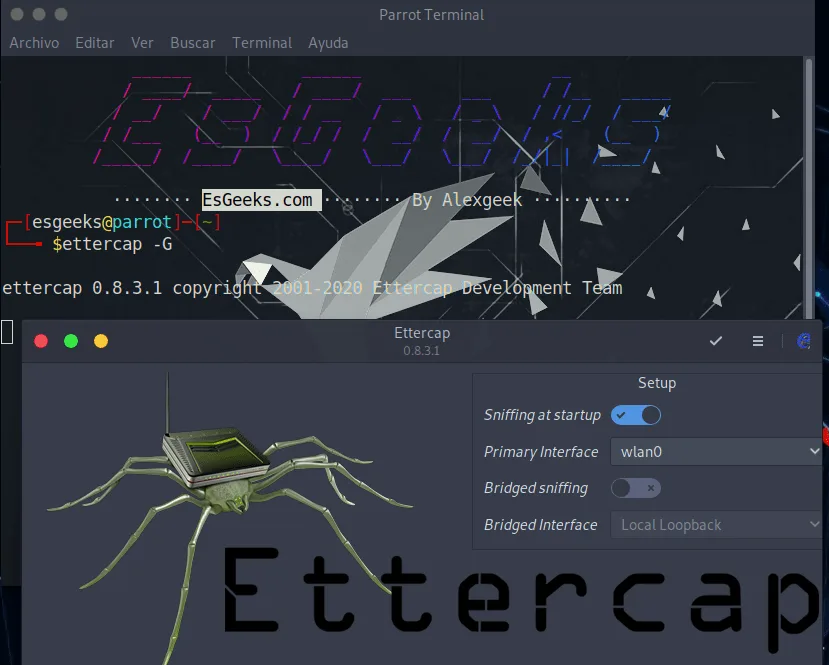Click the 'By Alexgeek' terminal text
Viewport: 829px width, 665px height.
point(467,200)
